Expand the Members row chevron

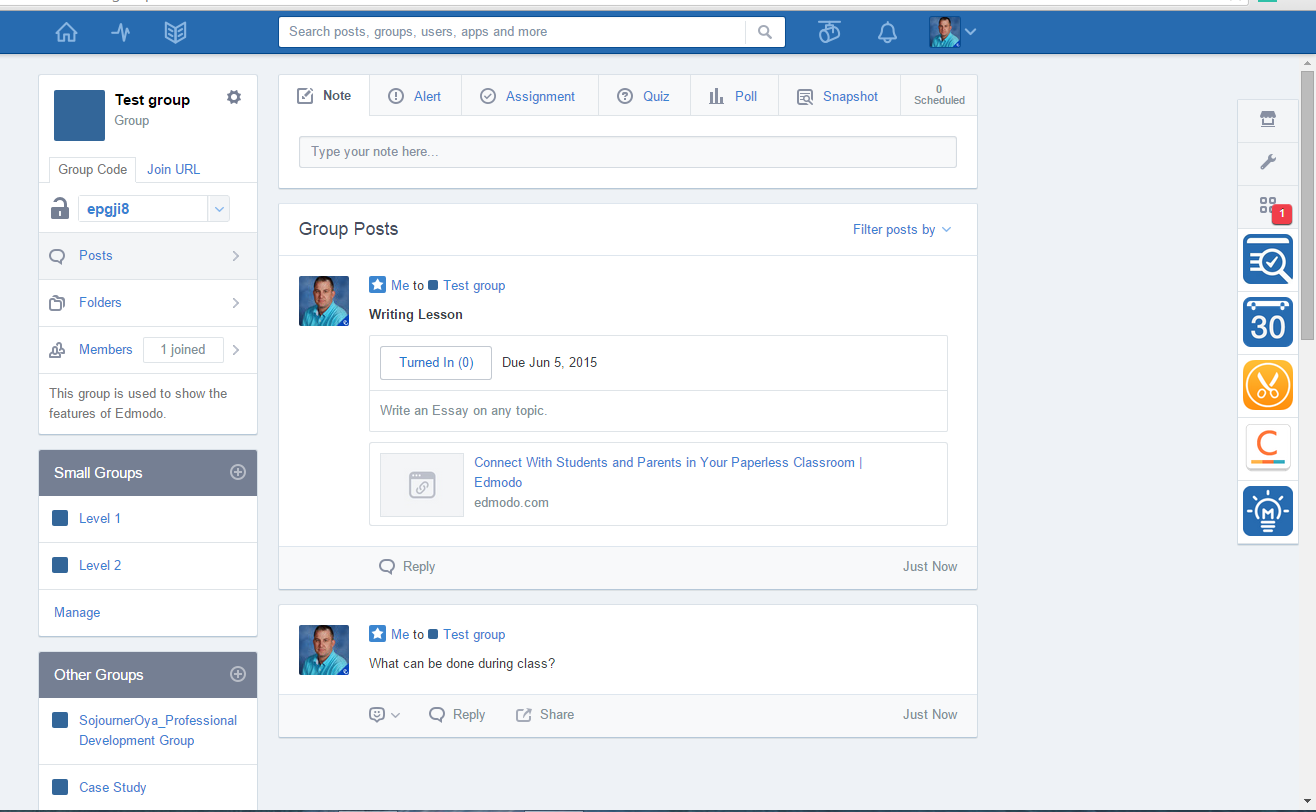pos(236,350)
